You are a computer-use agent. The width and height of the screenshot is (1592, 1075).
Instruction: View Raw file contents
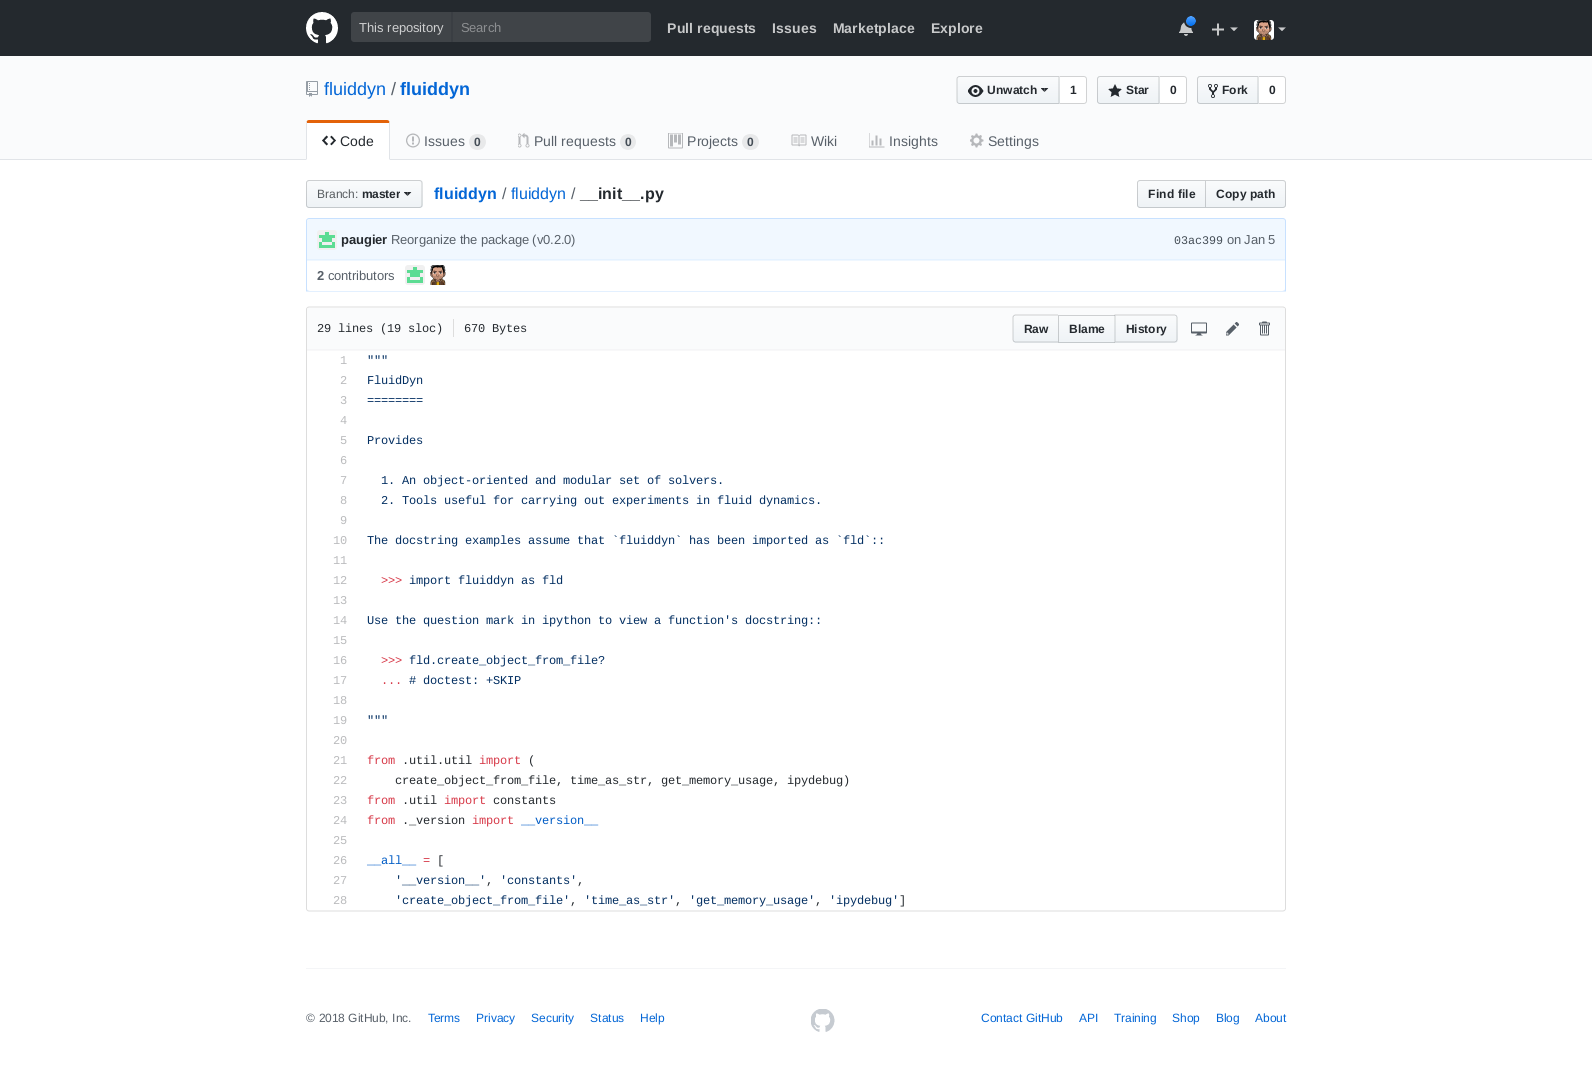tap(1036, 329)
